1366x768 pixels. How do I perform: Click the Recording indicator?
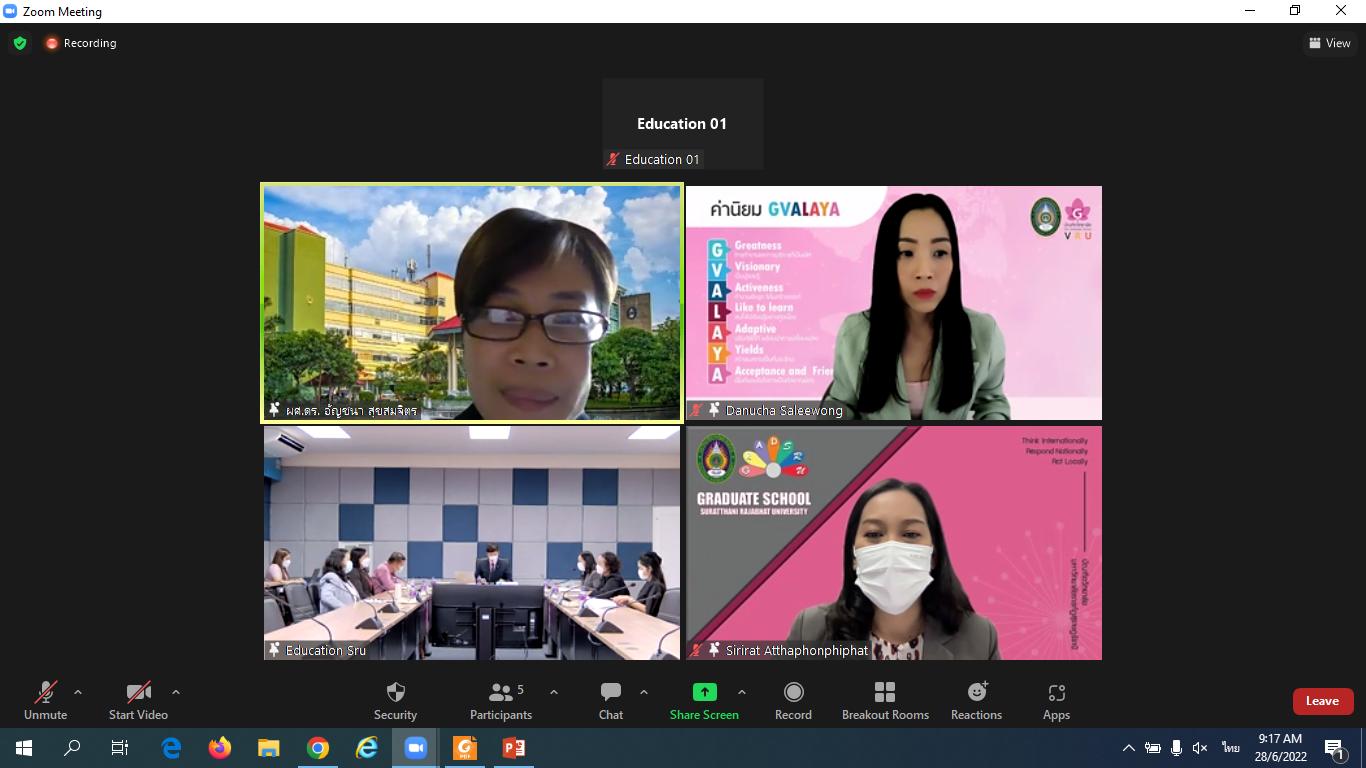click(81, 43)
